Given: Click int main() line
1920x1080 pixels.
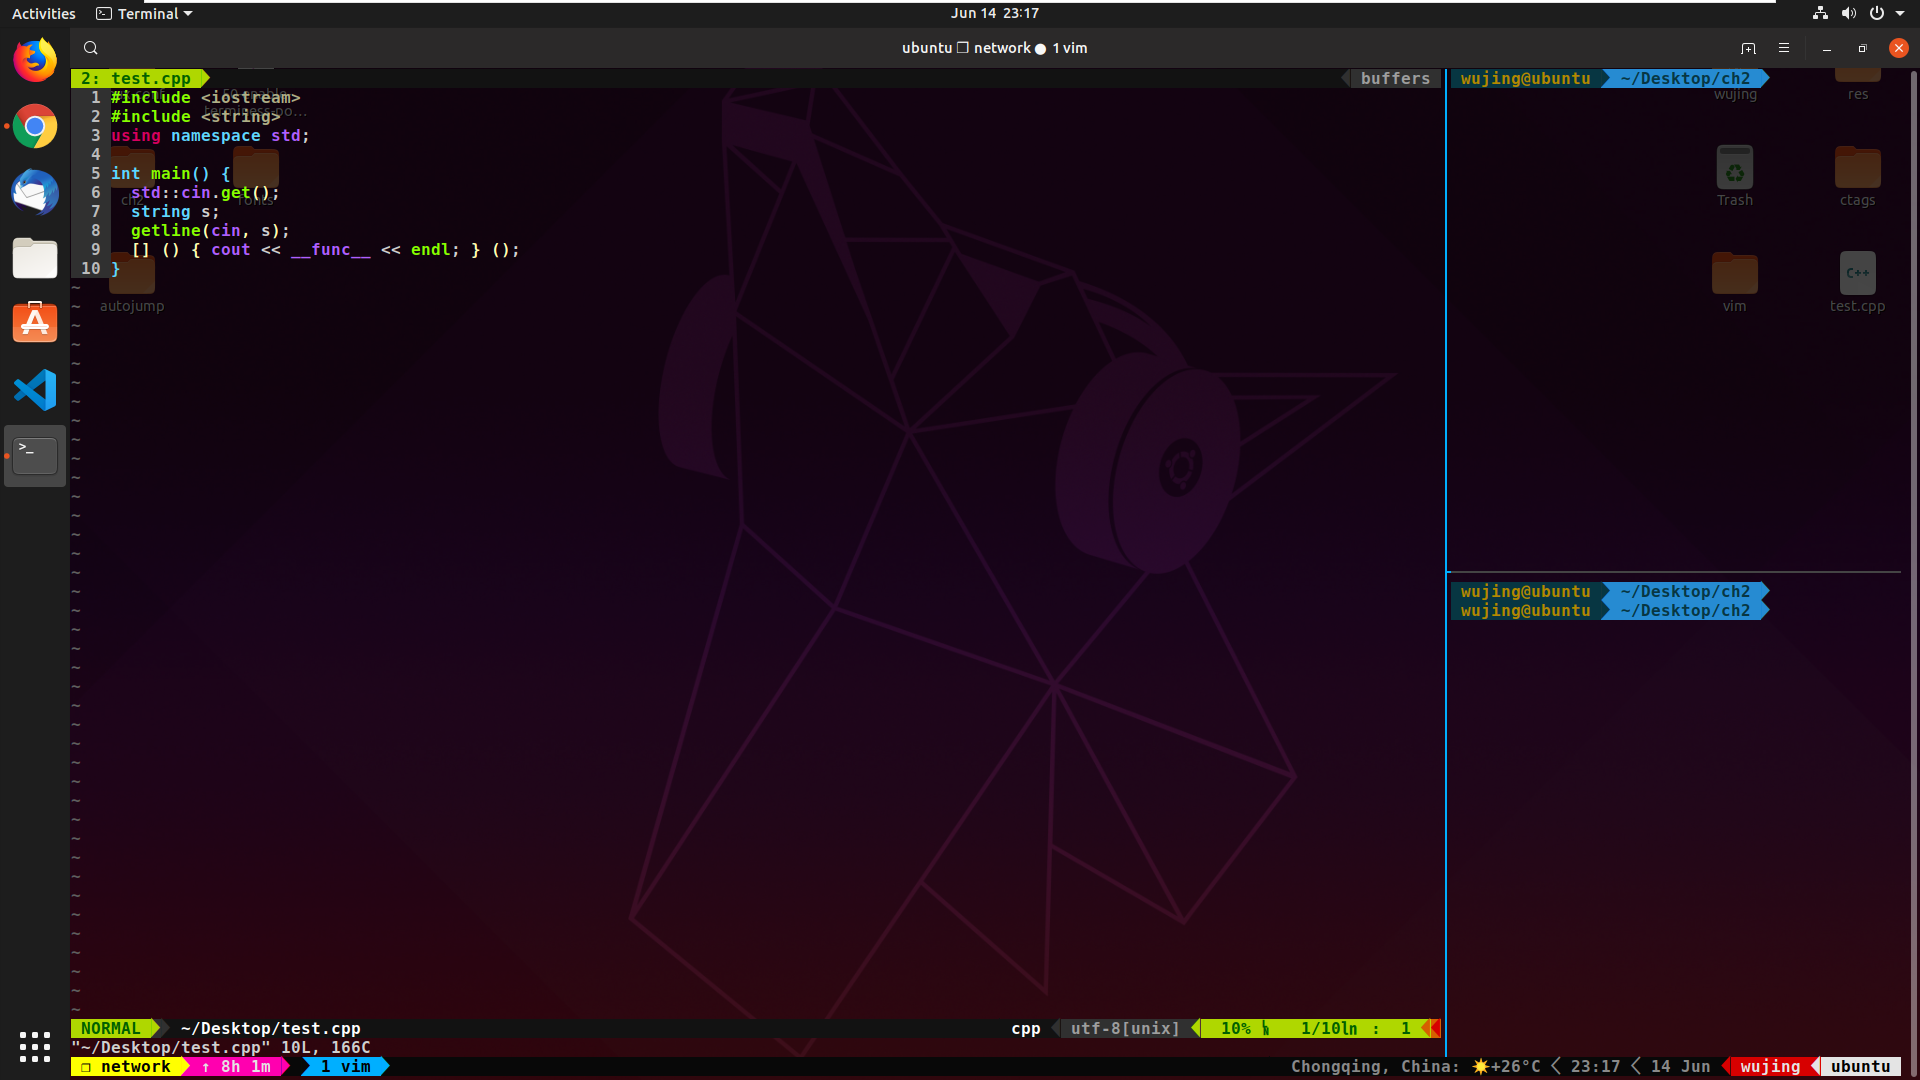Looking at the screenshot, I should (170, 173).
